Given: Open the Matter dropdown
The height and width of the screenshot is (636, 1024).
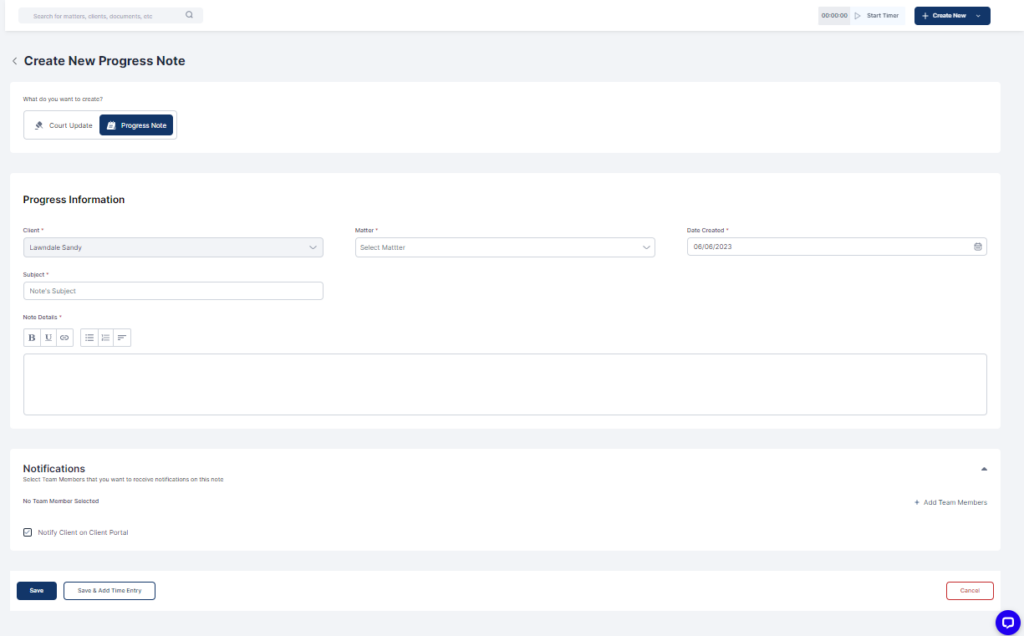Looking at the screenshot, I should point(504,247).
